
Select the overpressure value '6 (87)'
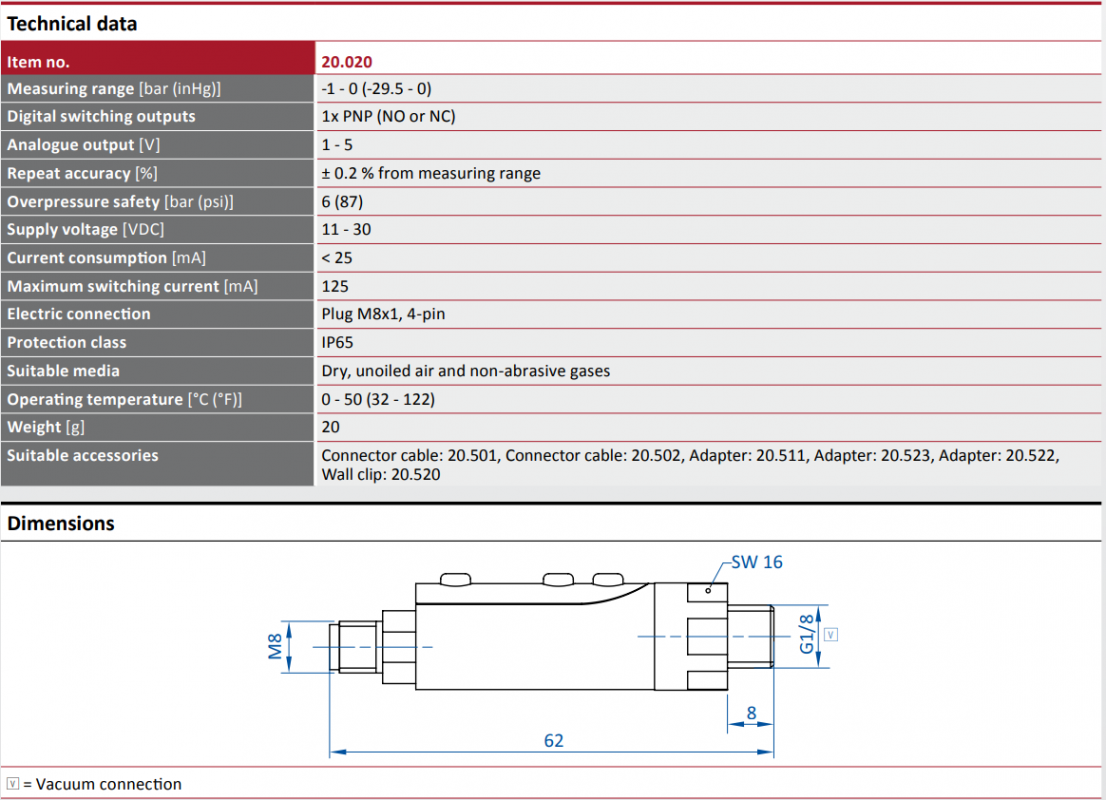point(342,202)
